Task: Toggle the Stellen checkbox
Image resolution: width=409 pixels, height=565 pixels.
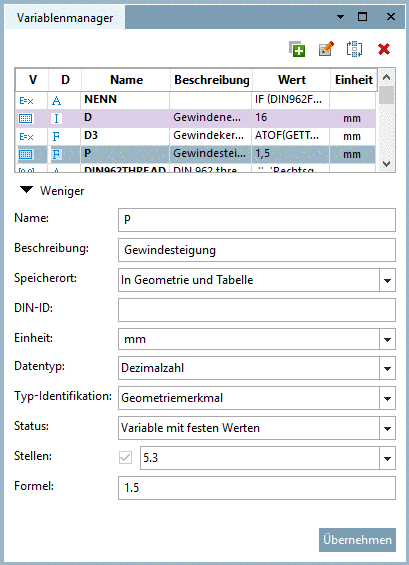Action: [x=125, y=458]
